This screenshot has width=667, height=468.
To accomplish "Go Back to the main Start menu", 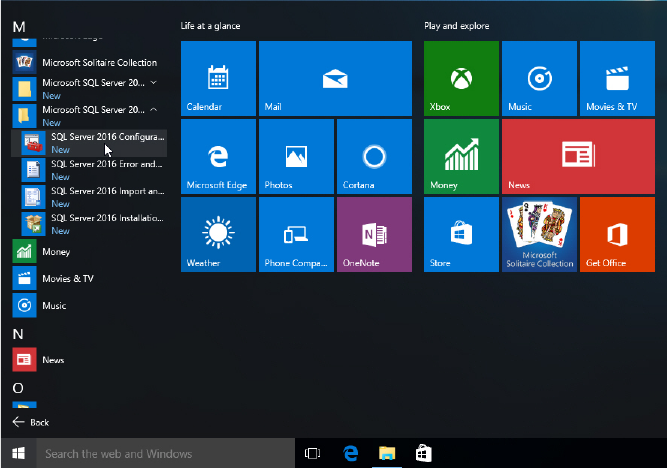I will [x=30, y=423].
